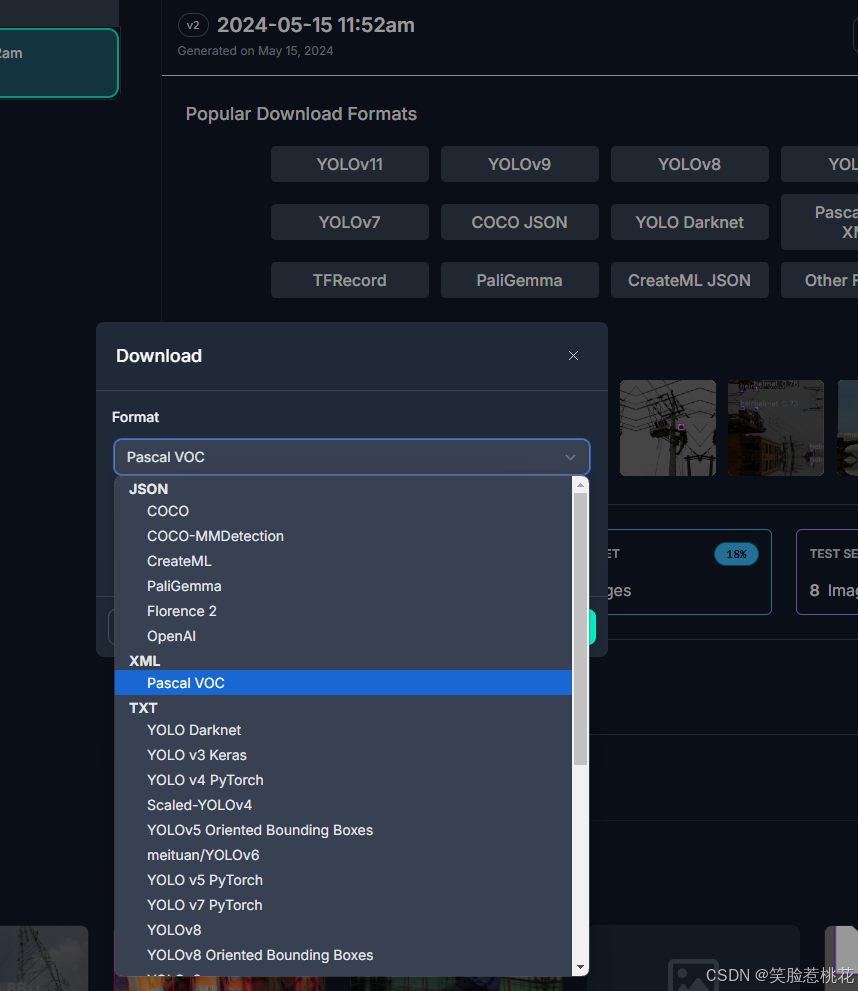
Task: Click the v2 version badge
Action: point(193,25)
